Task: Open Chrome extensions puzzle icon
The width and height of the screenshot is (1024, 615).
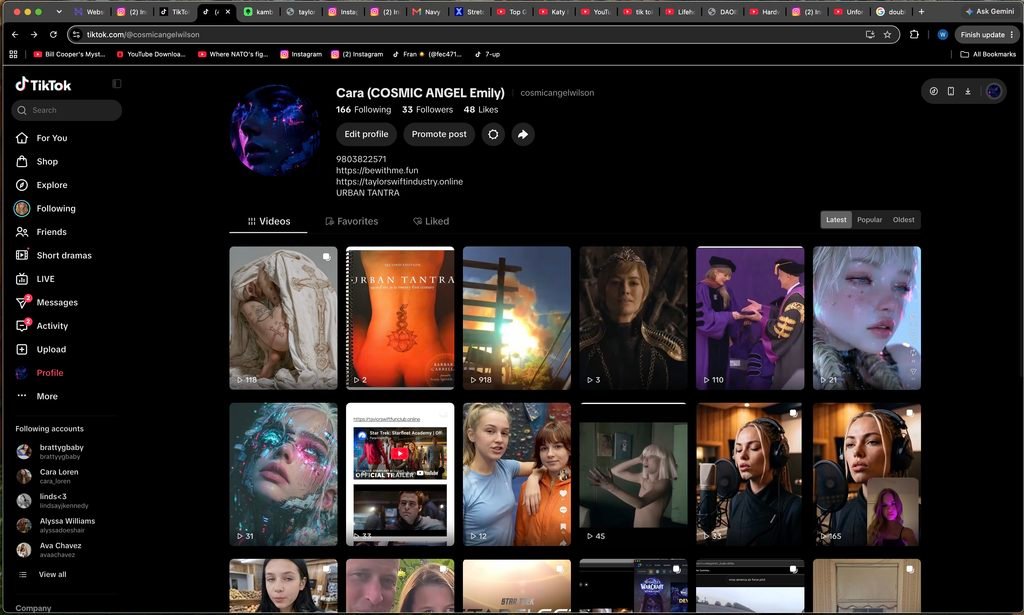Action: [914, 35]
